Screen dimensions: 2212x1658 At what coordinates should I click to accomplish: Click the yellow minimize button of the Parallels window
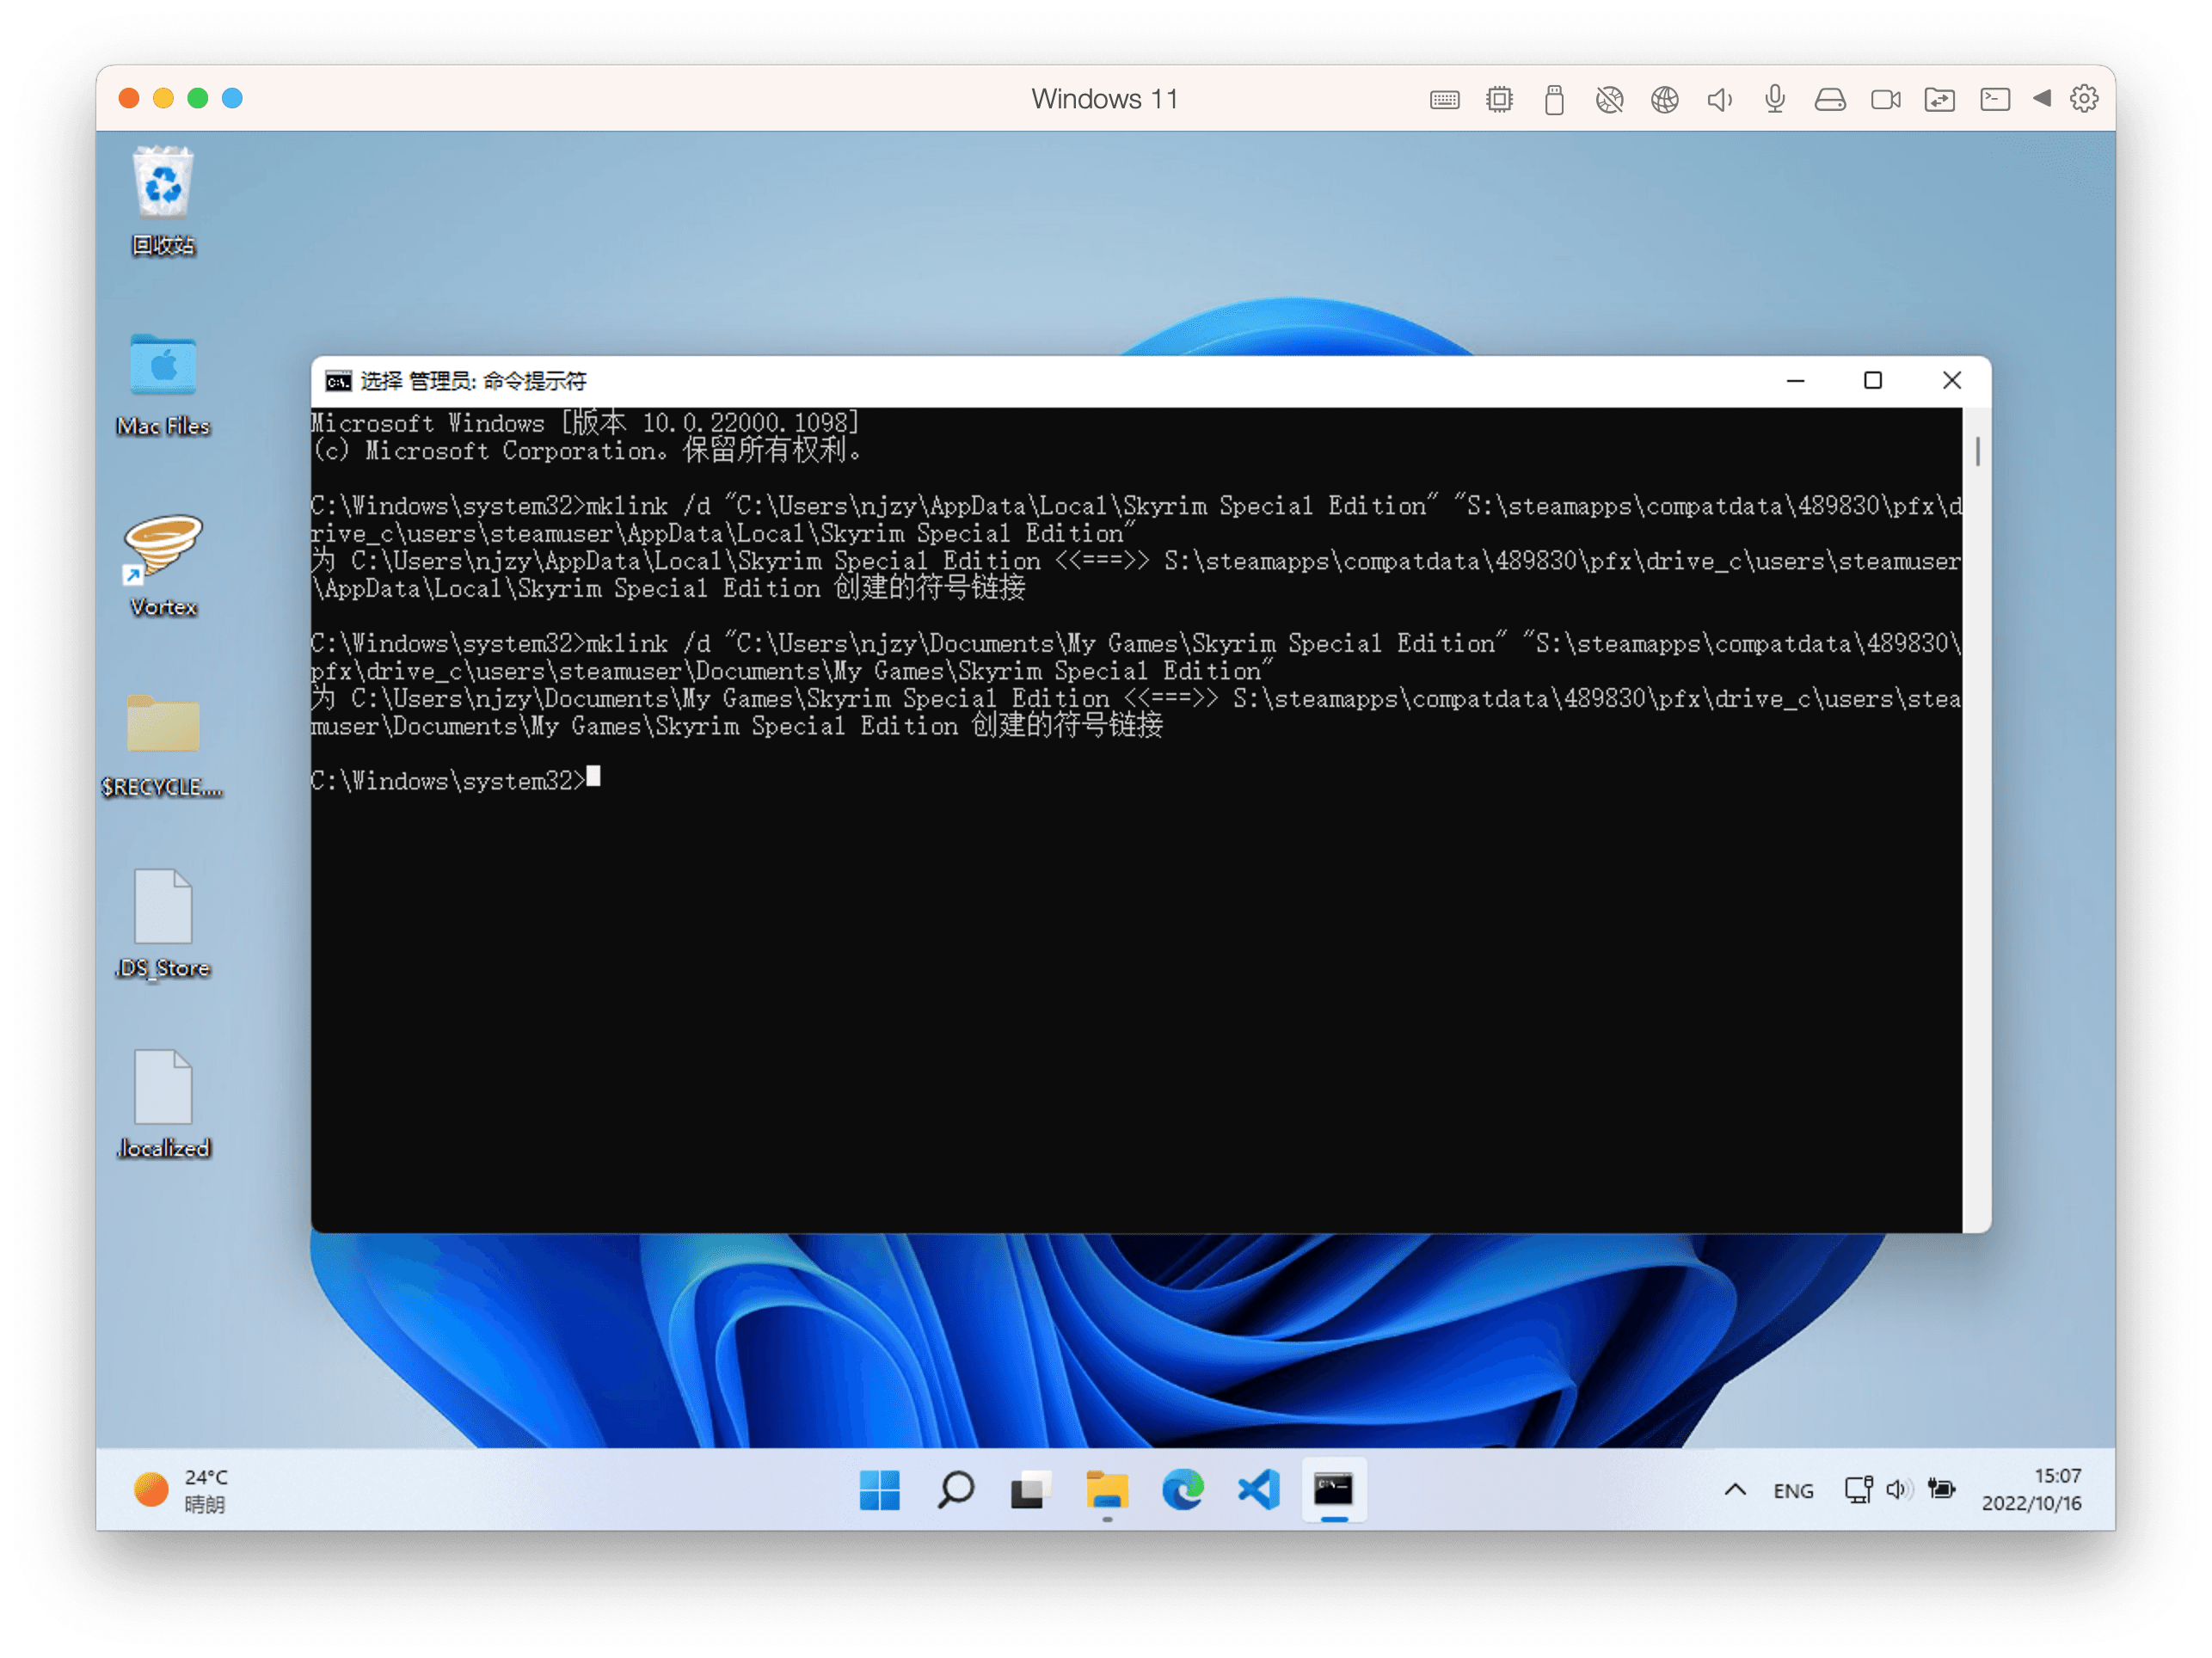tap(163, 98)
